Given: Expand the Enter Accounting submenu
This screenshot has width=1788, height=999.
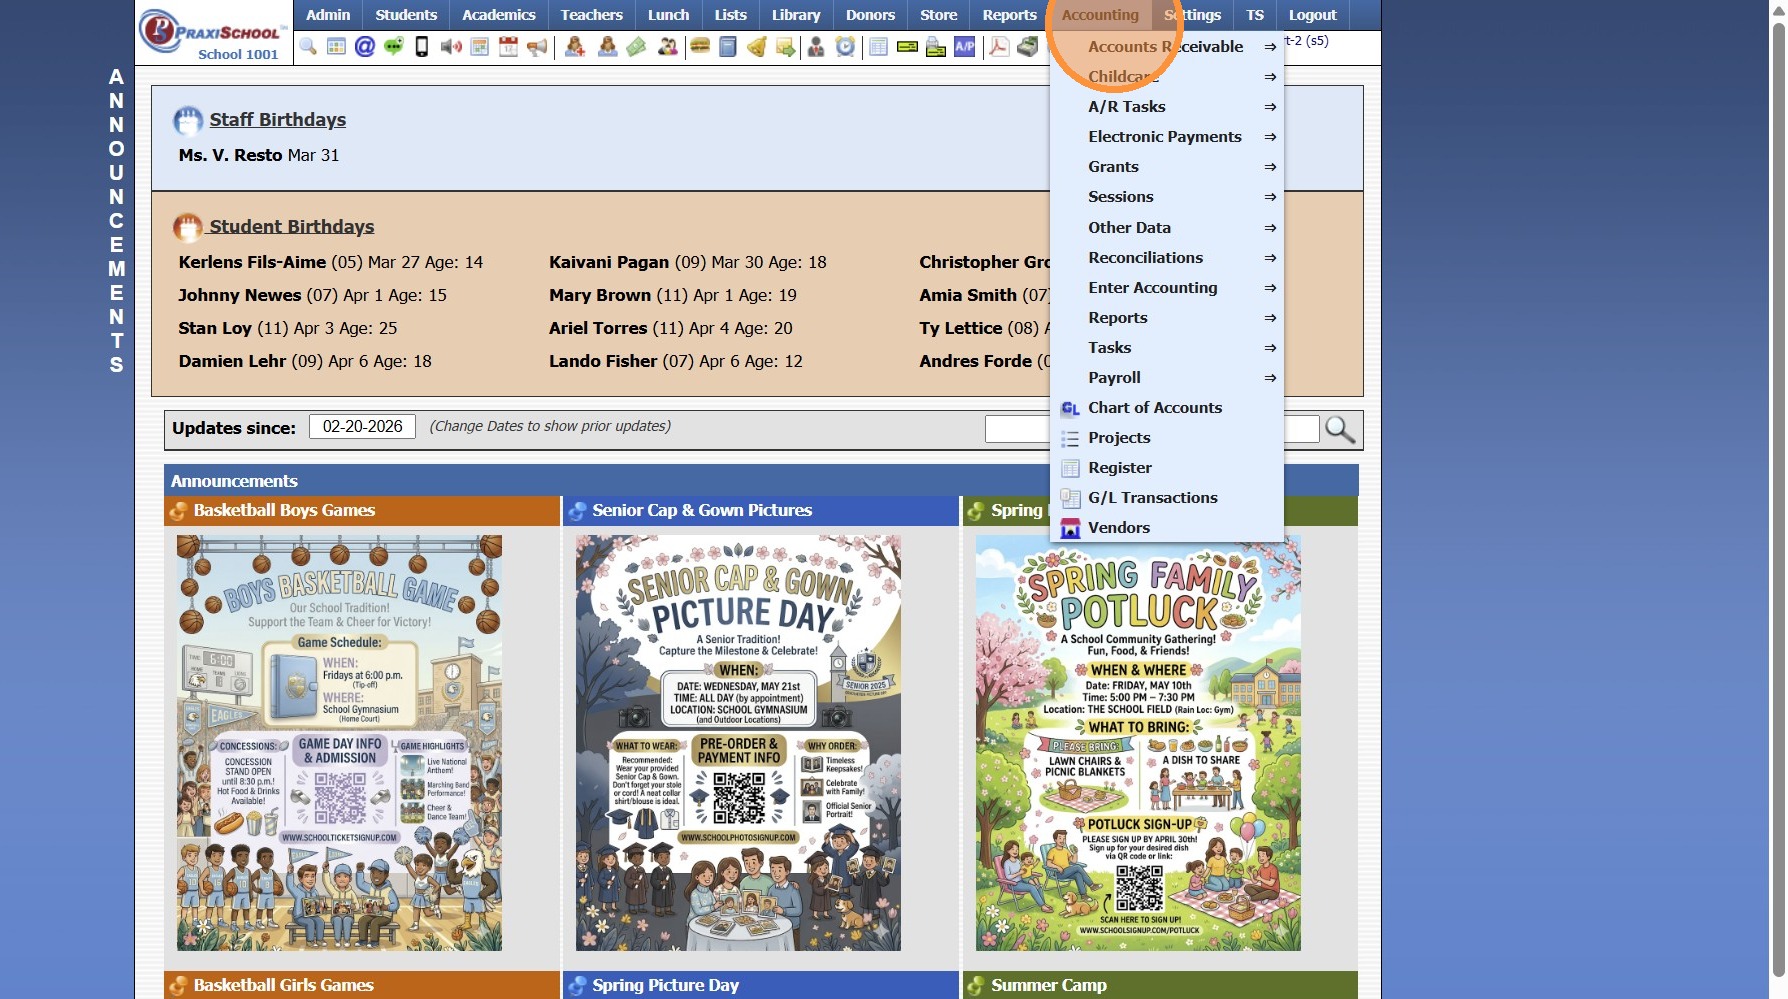Looking at the screenshot, I should 1167,288.
